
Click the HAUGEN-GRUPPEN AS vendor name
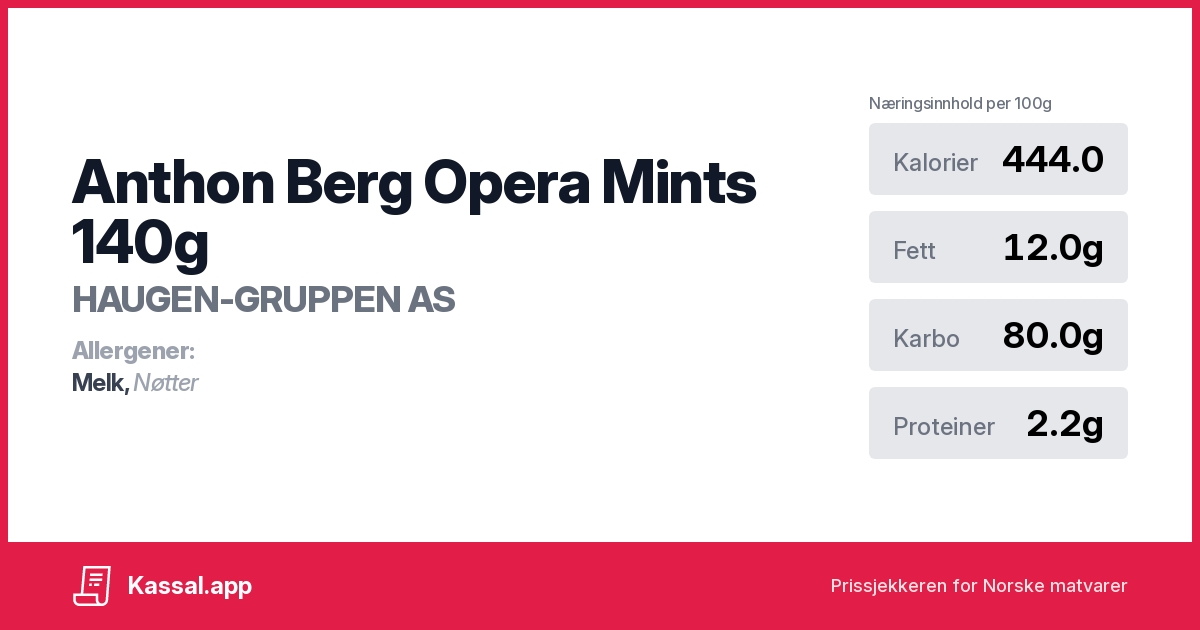[x=263, y=299]
